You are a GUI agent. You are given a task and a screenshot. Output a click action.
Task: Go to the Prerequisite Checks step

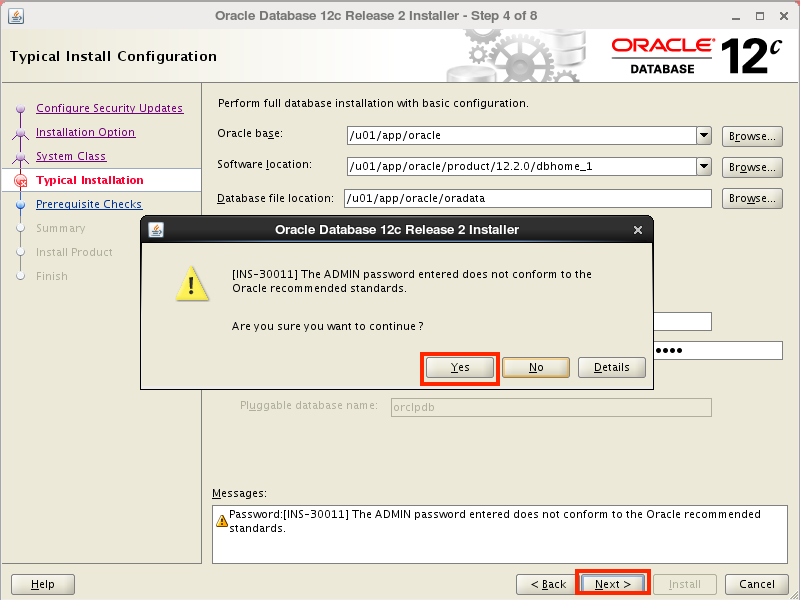tap(89, 204)
